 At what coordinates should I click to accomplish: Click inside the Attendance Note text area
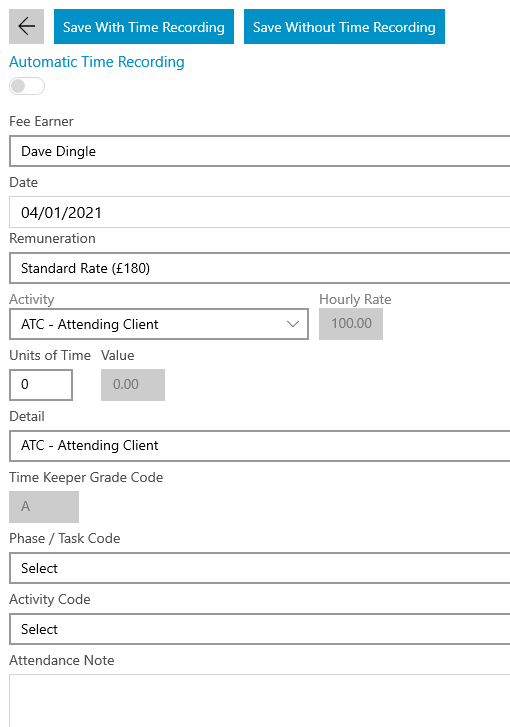pos(260,700)
